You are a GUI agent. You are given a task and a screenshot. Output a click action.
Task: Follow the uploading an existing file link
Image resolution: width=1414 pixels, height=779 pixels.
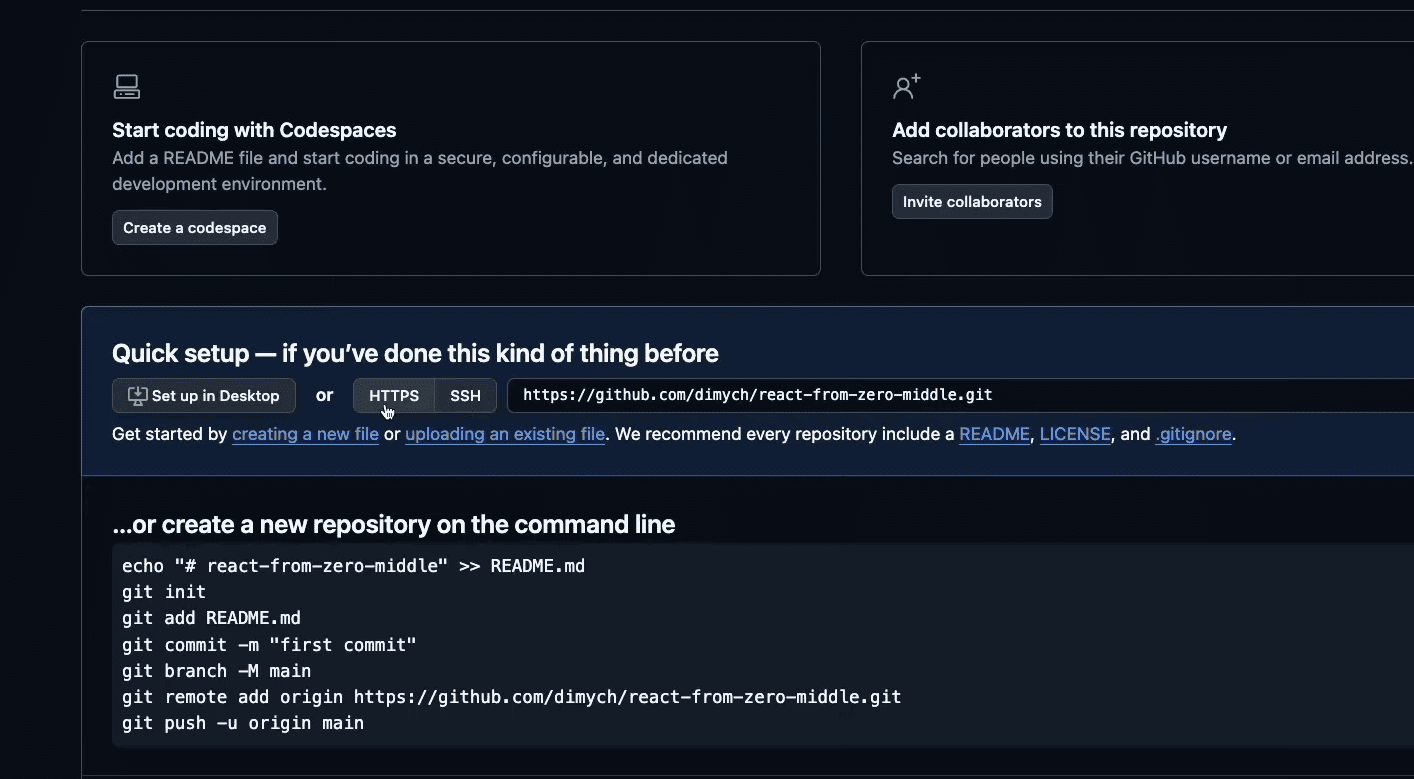tap(504, 434)
